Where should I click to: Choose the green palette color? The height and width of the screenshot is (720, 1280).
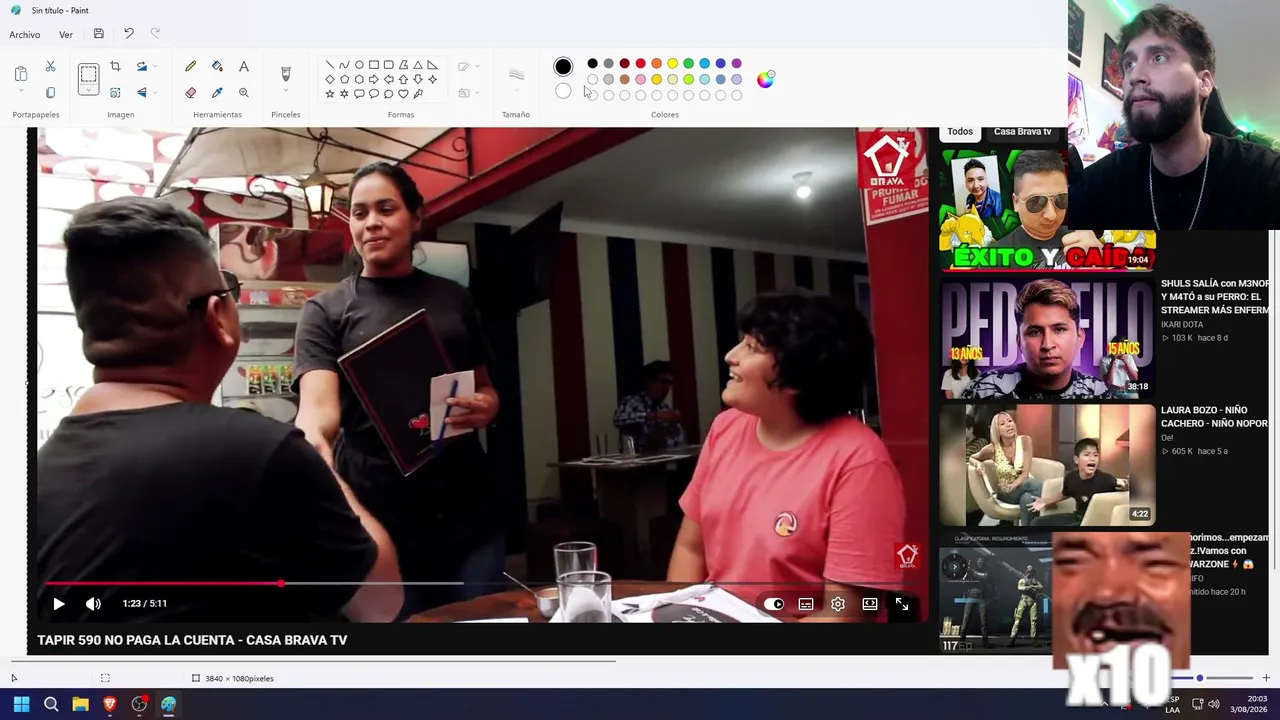[689, 64]
